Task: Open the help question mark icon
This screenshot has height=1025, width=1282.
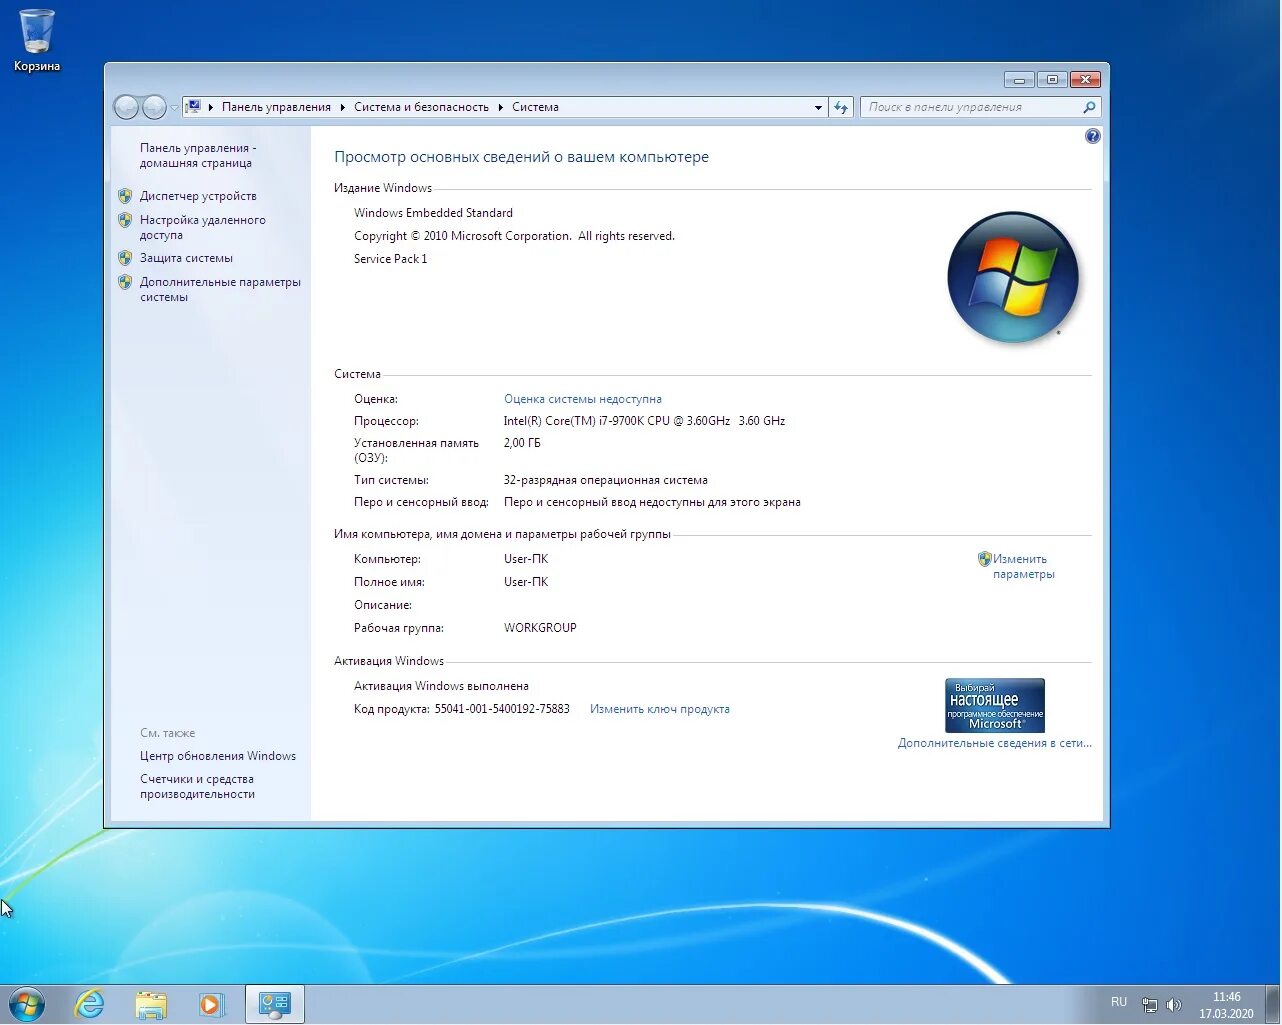Action: (1092, 136)
